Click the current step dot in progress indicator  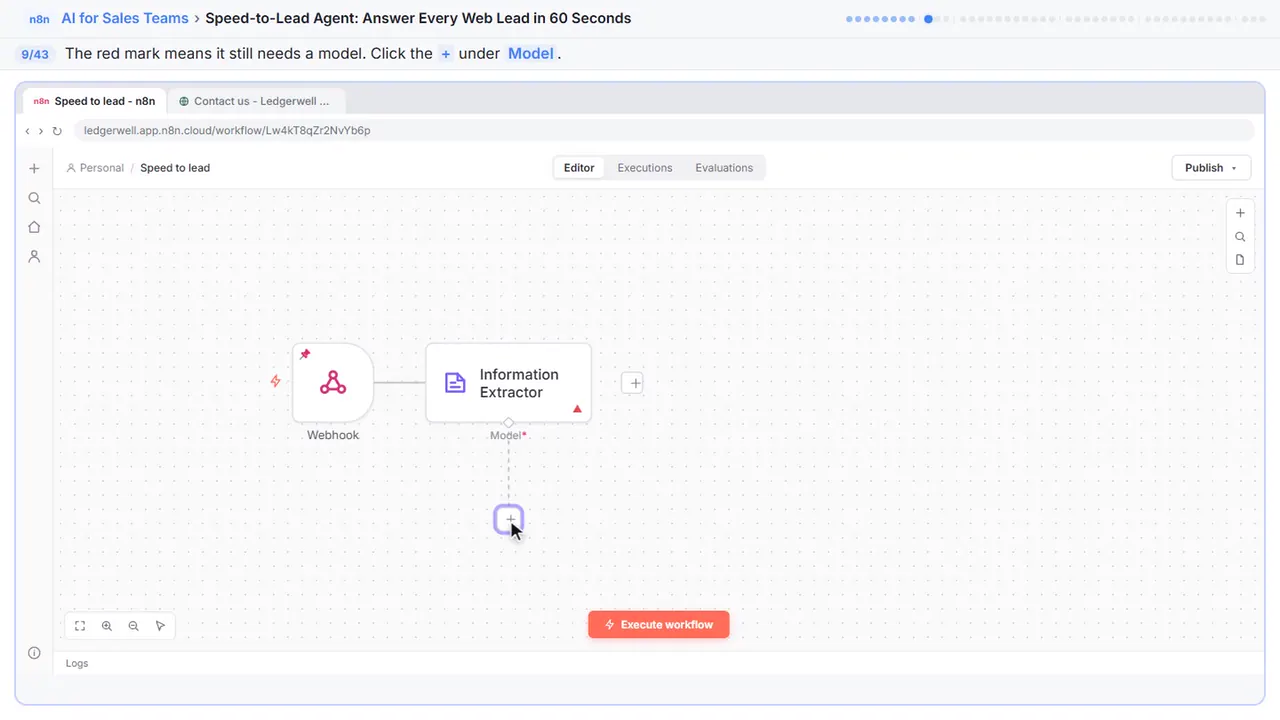(929, 18)
